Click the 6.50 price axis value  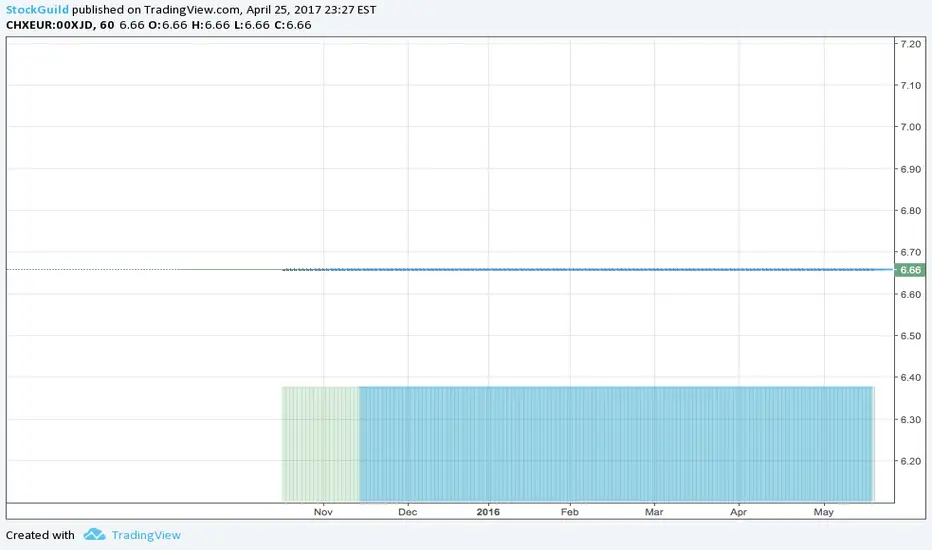pos(911,336)
